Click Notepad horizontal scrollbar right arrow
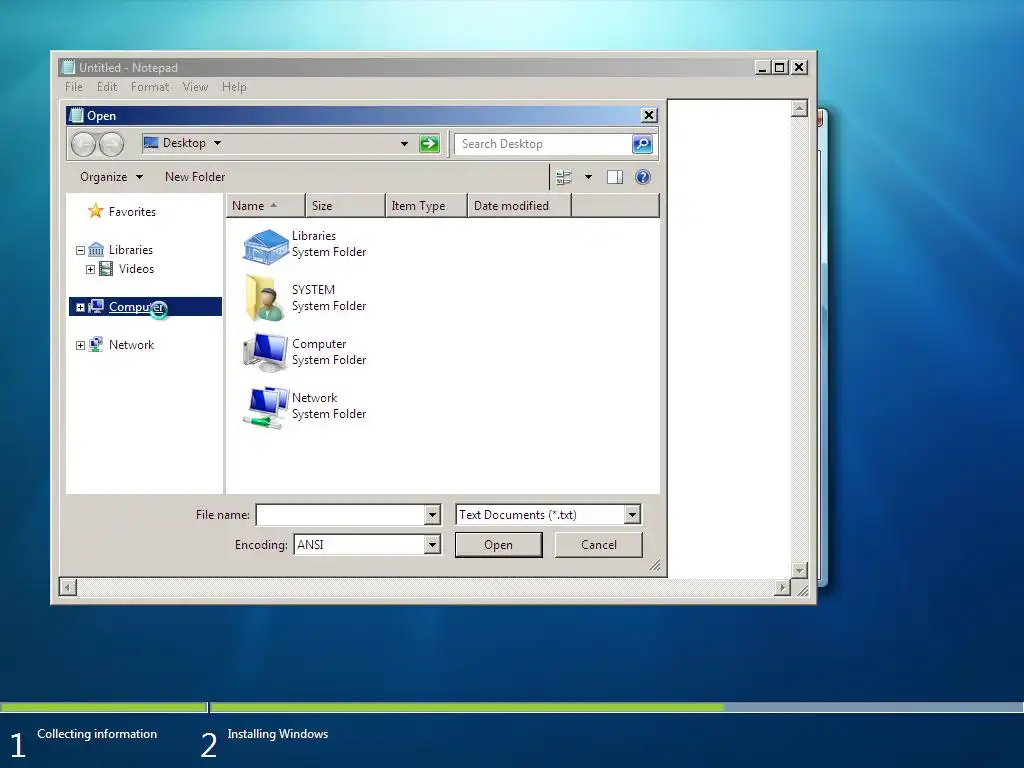1024x768 pixels. pyautogui.click(x=782, y=587)
